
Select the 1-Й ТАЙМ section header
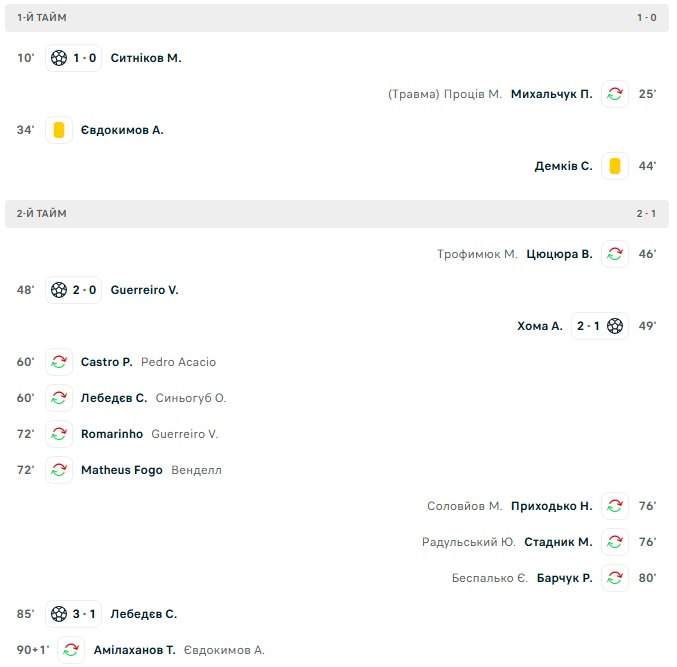pos(42,18)
